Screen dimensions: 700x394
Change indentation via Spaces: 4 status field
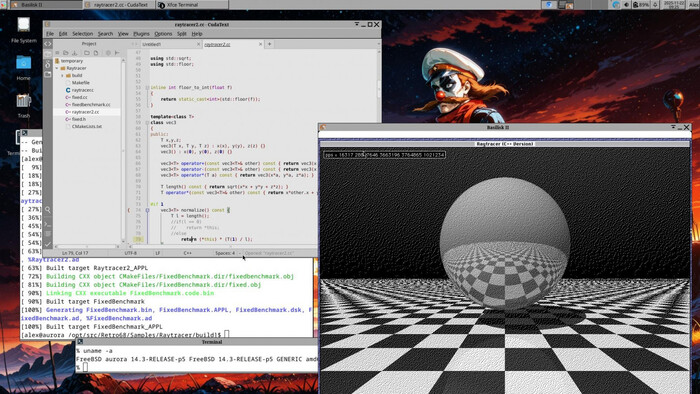(x=225, y=253)
